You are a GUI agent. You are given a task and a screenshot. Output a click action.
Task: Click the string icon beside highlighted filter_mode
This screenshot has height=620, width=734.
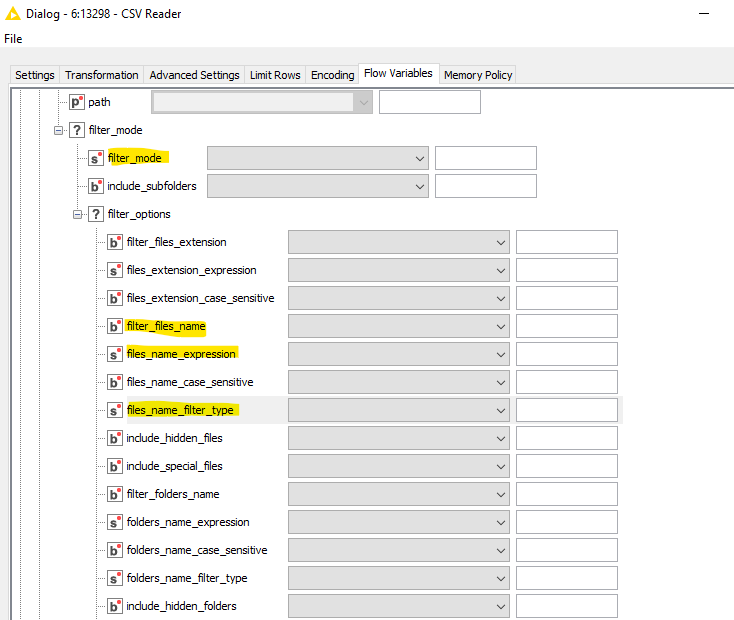tap(96, 158)
